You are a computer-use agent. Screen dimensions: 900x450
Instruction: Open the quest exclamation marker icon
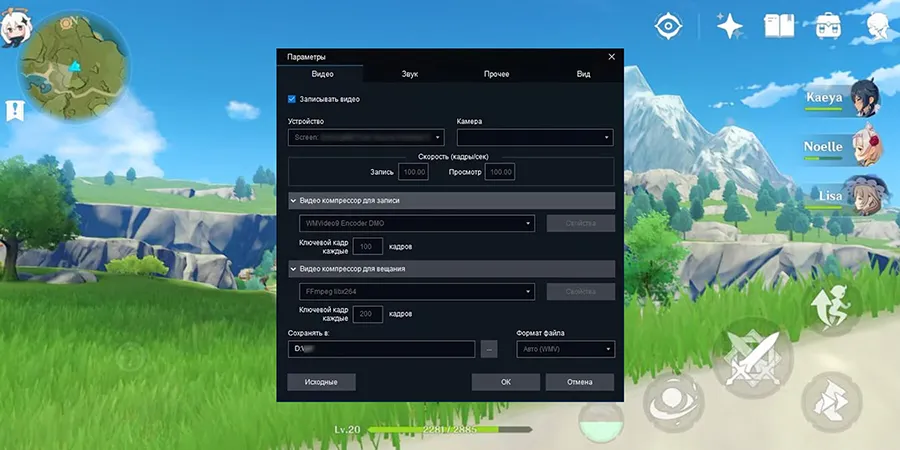16,109
